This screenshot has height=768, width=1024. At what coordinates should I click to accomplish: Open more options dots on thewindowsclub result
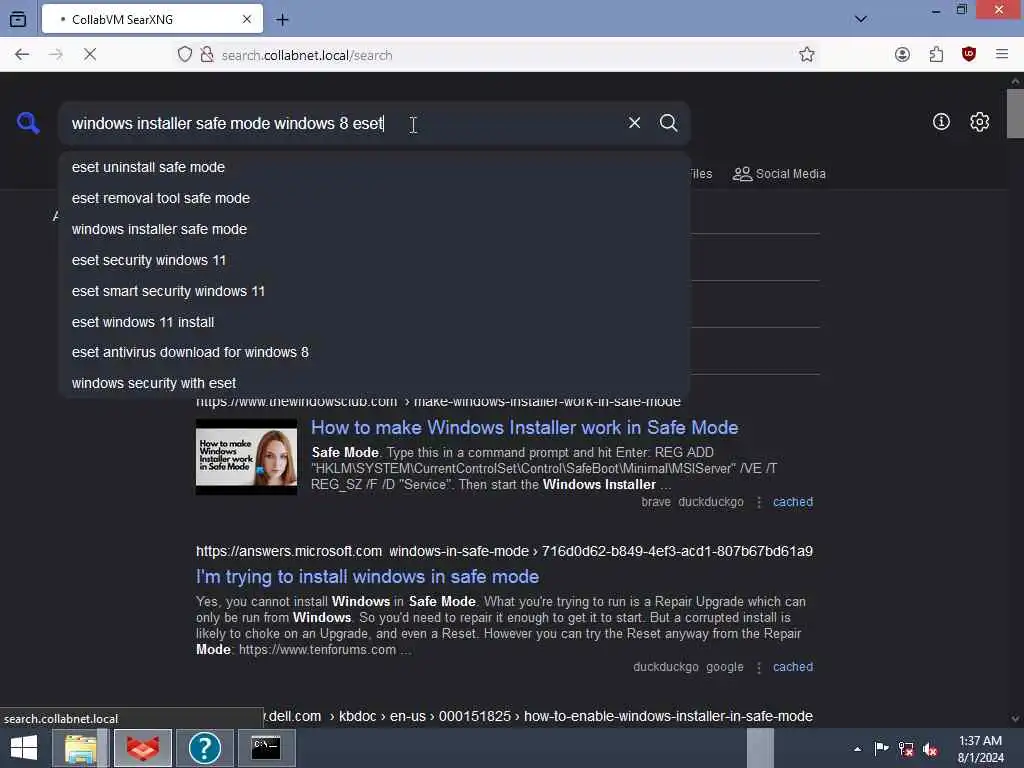pyautogui.click(x=759, y=502)
